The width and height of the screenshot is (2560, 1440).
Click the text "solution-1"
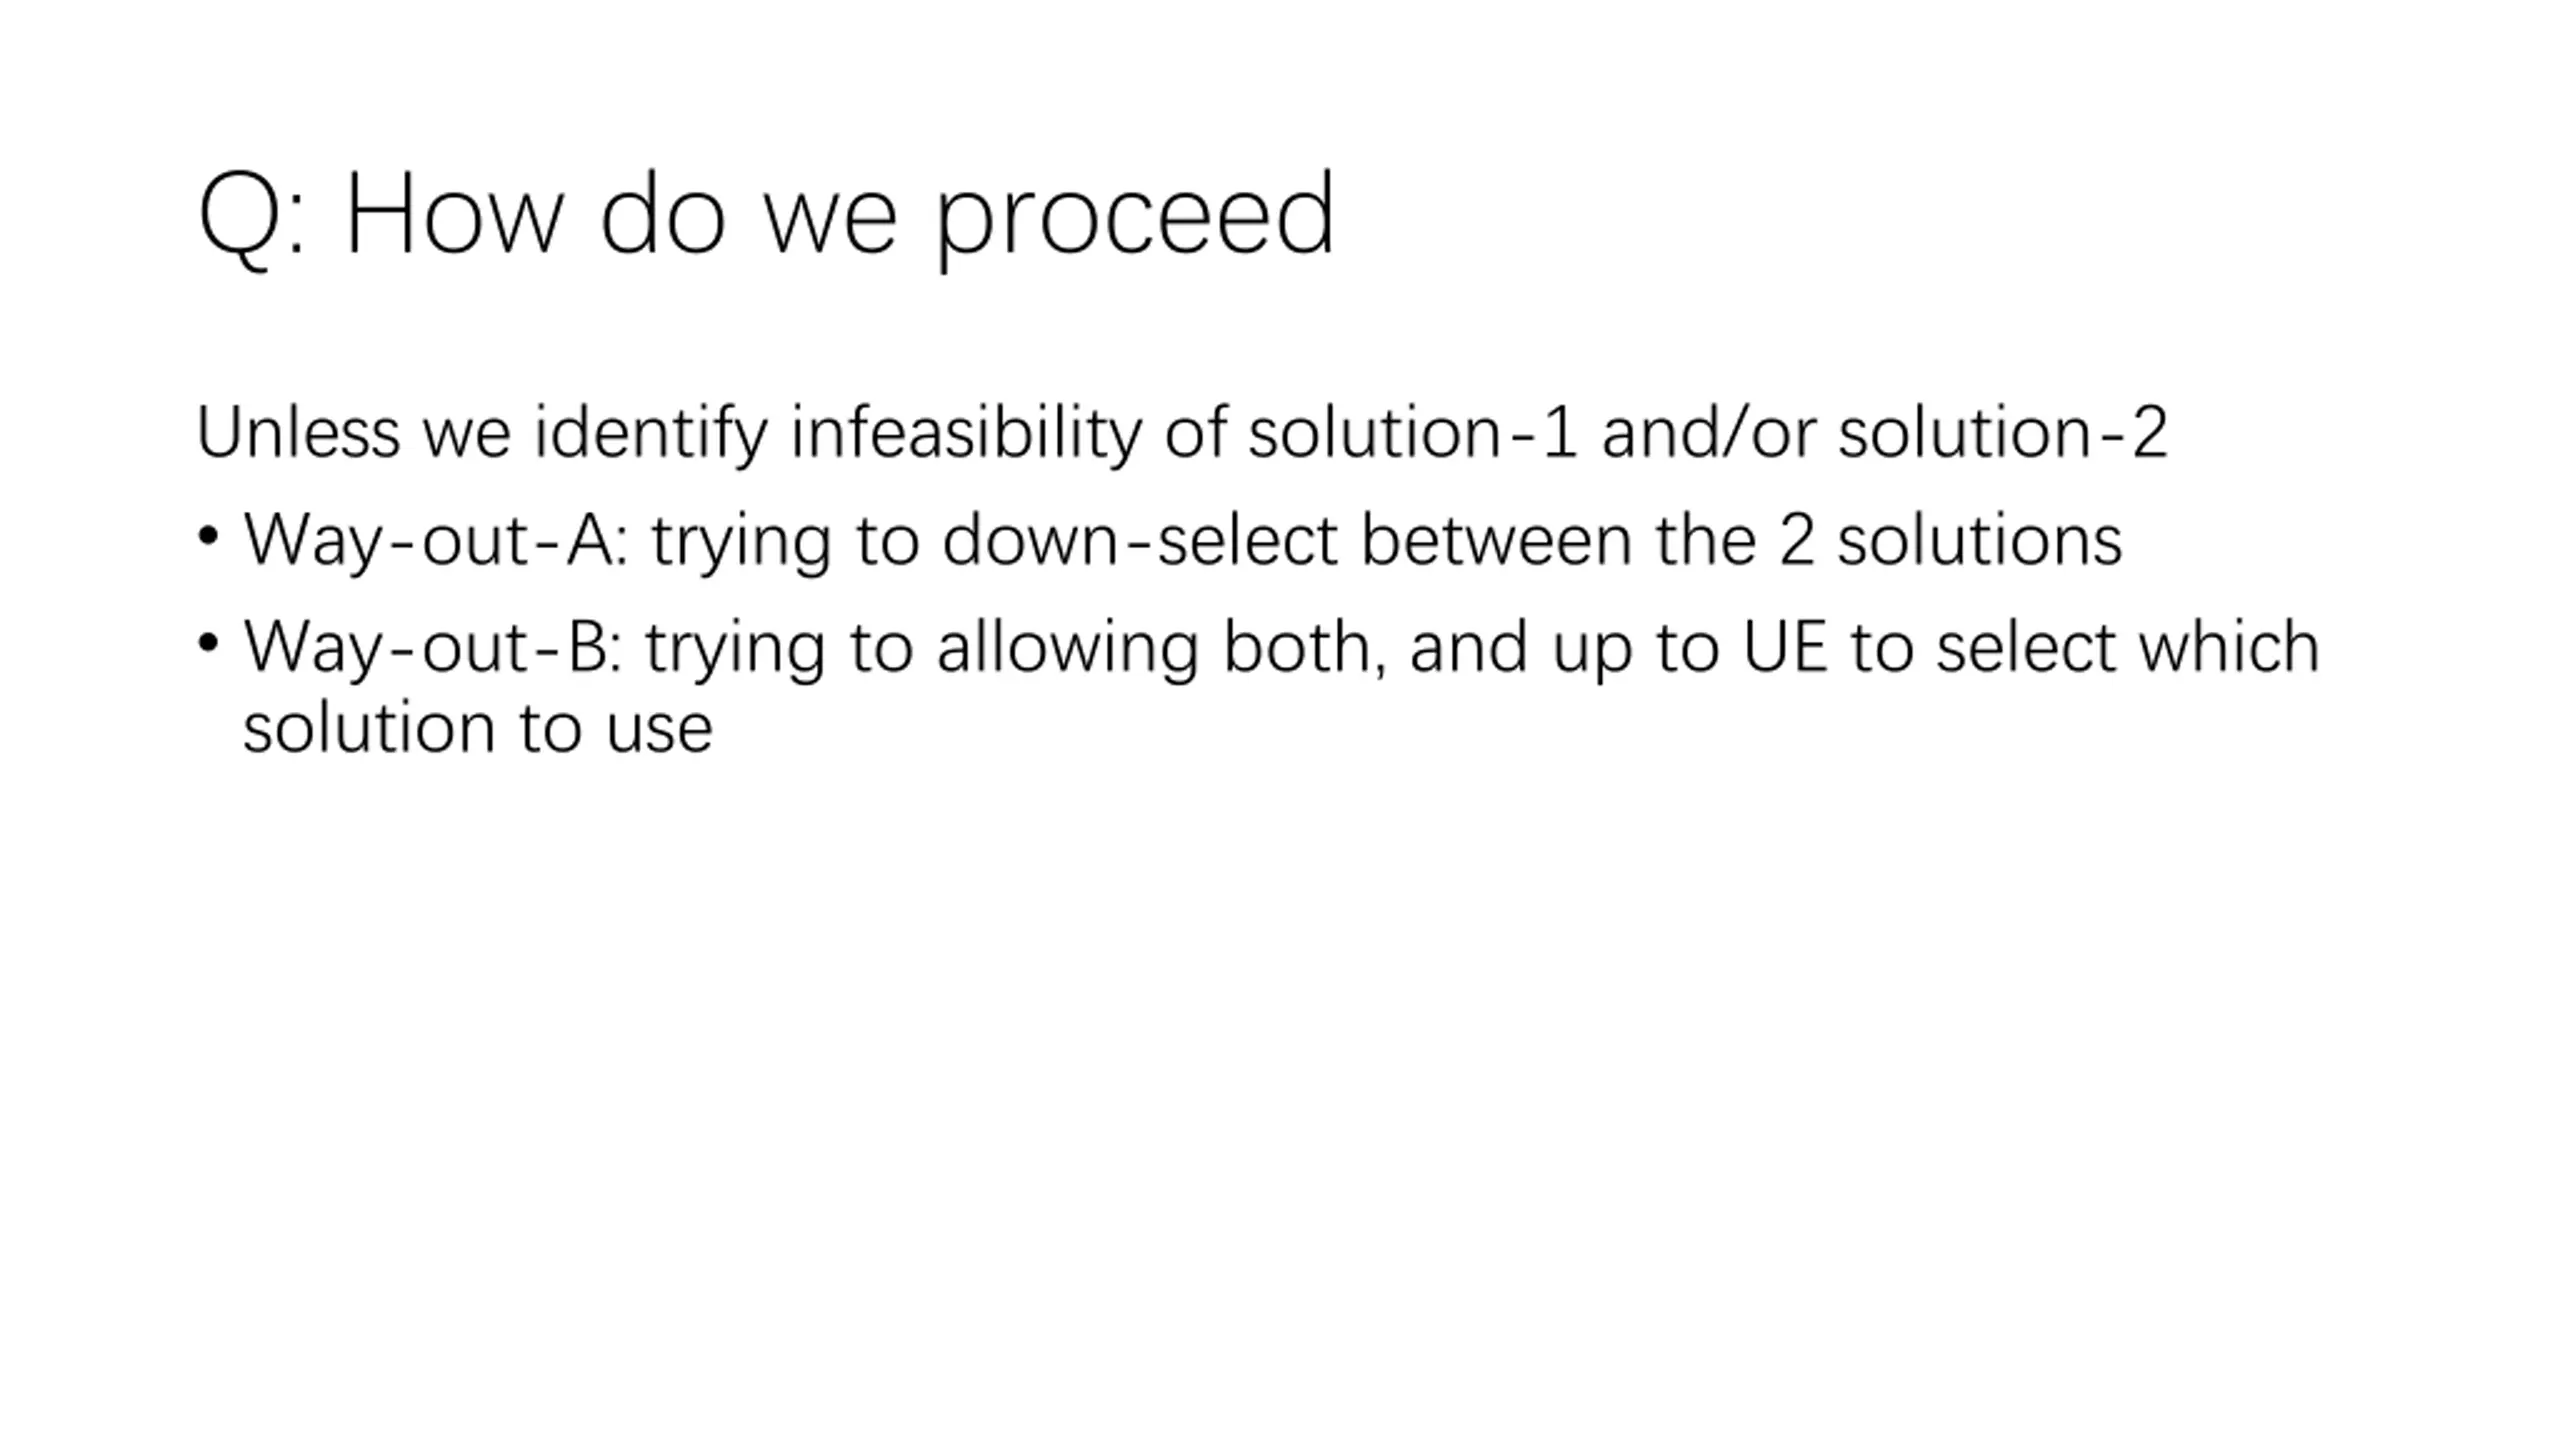click(x=1413, y=432)
